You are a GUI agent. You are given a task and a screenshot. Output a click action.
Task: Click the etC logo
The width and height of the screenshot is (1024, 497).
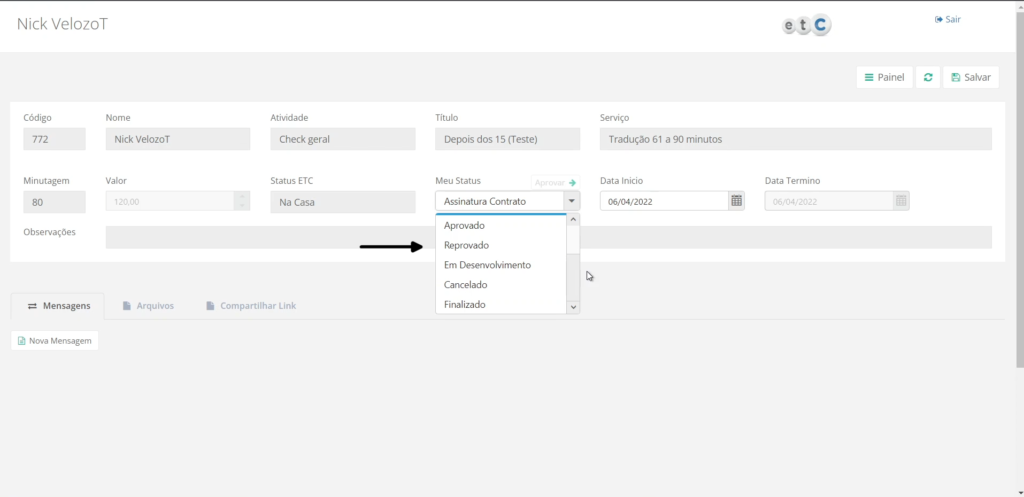pos(807,26)
